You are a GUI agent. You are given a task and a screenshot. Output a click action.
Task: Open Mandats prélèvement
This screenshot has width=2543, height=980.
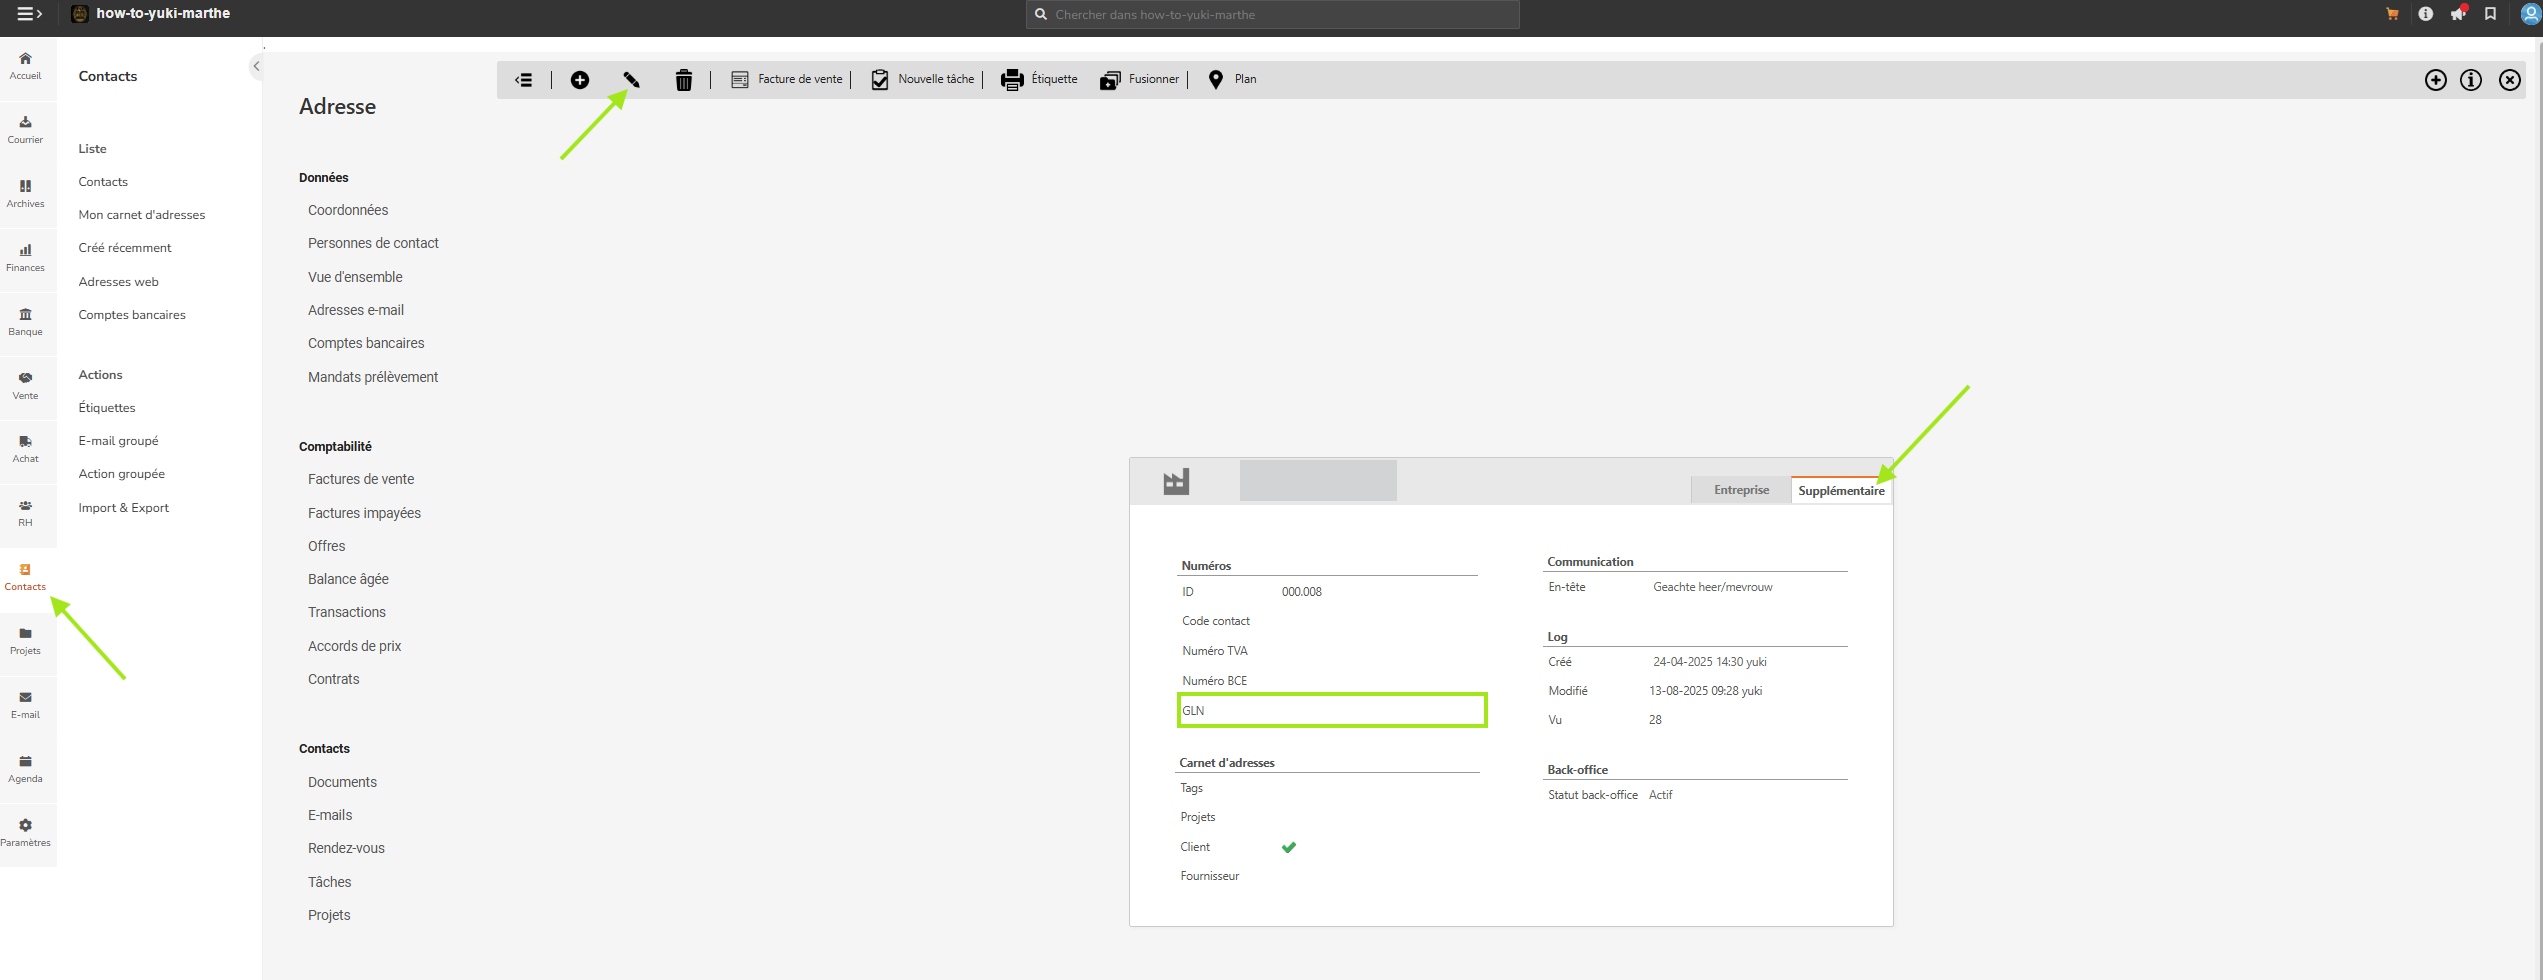[x=373, y=377]
